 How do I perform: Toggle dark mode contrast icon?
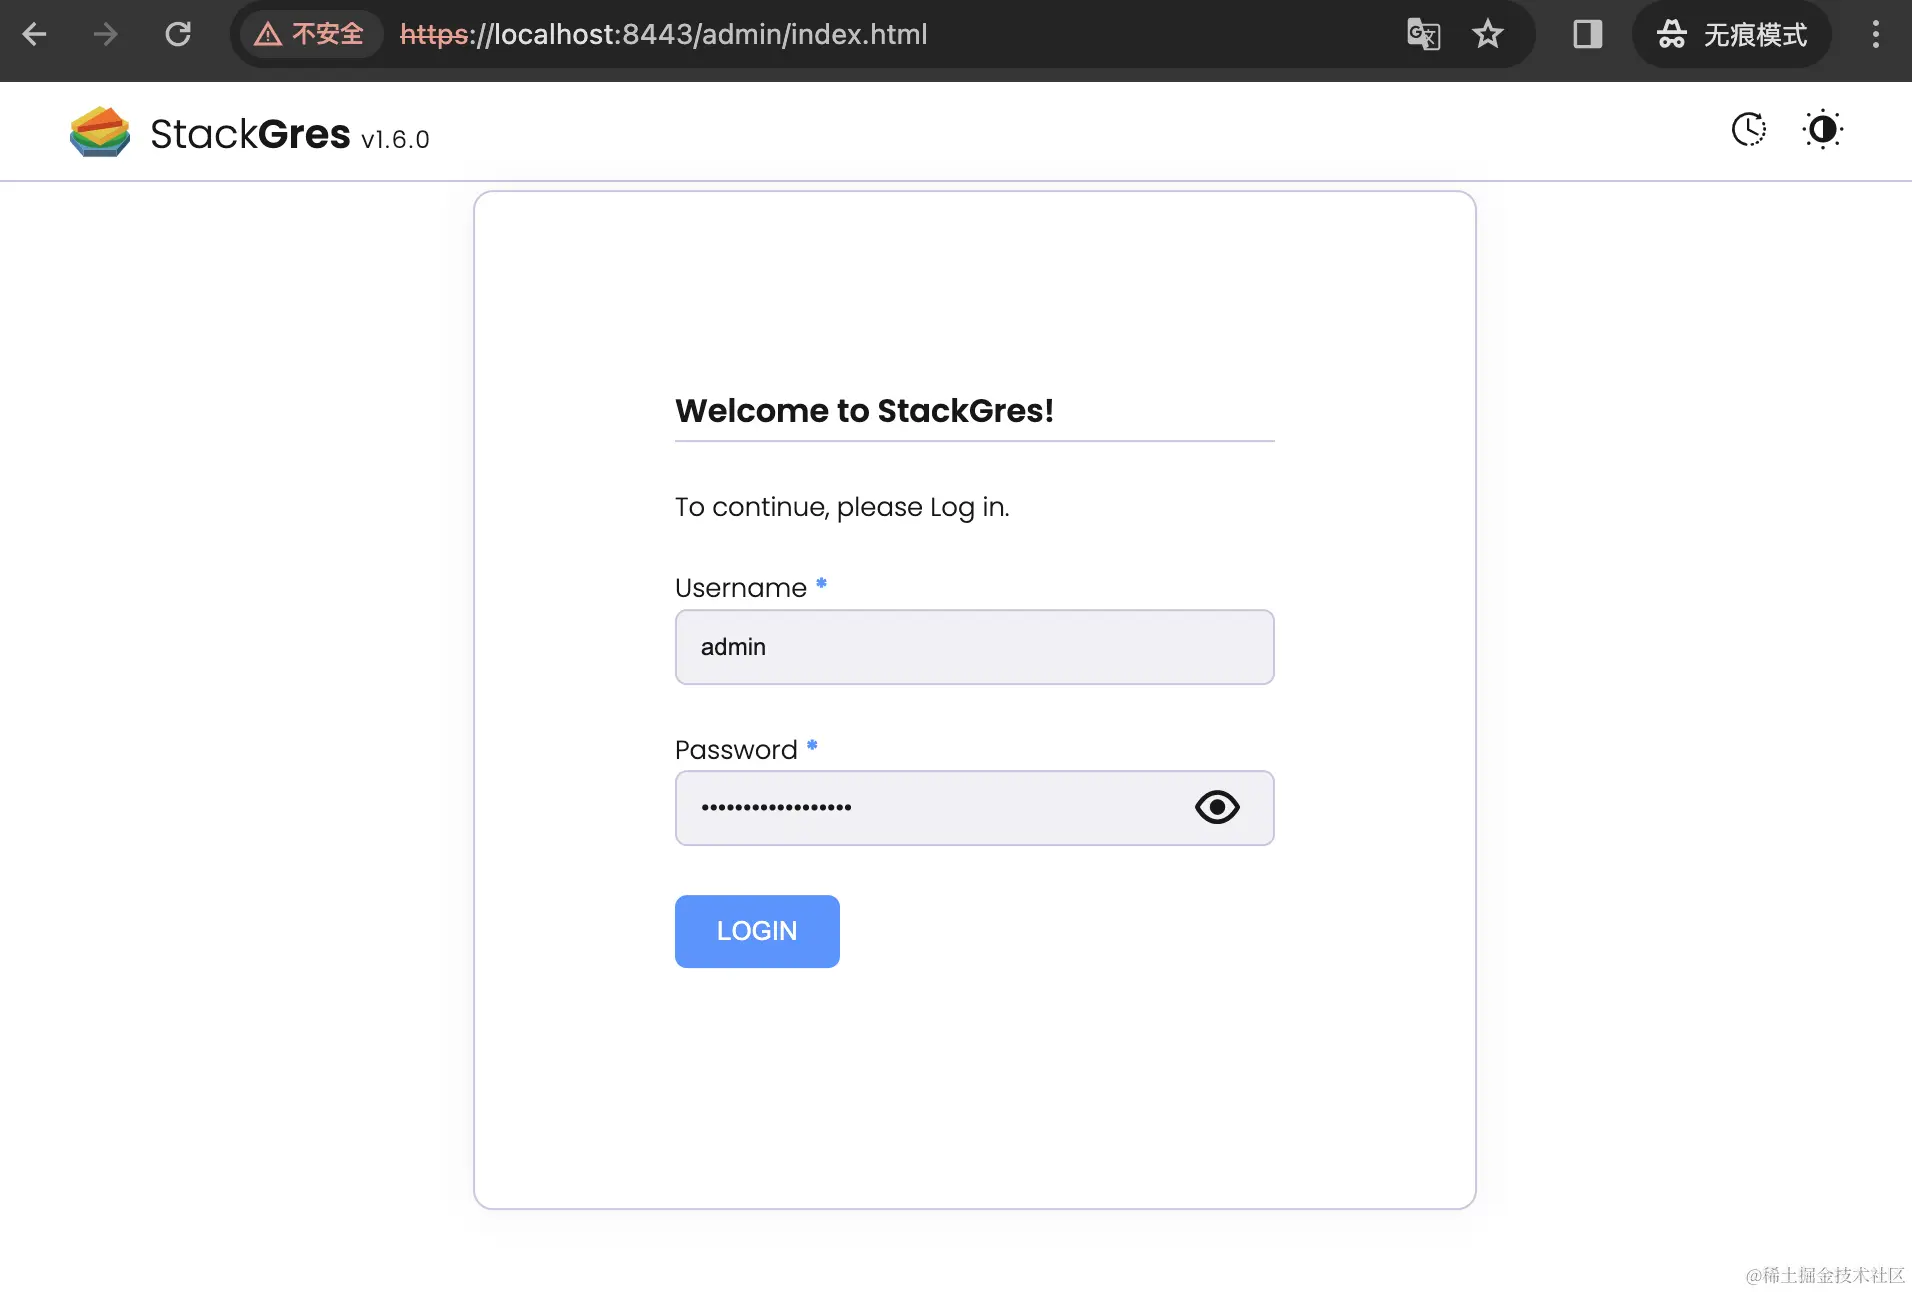tap(1822, 129)
